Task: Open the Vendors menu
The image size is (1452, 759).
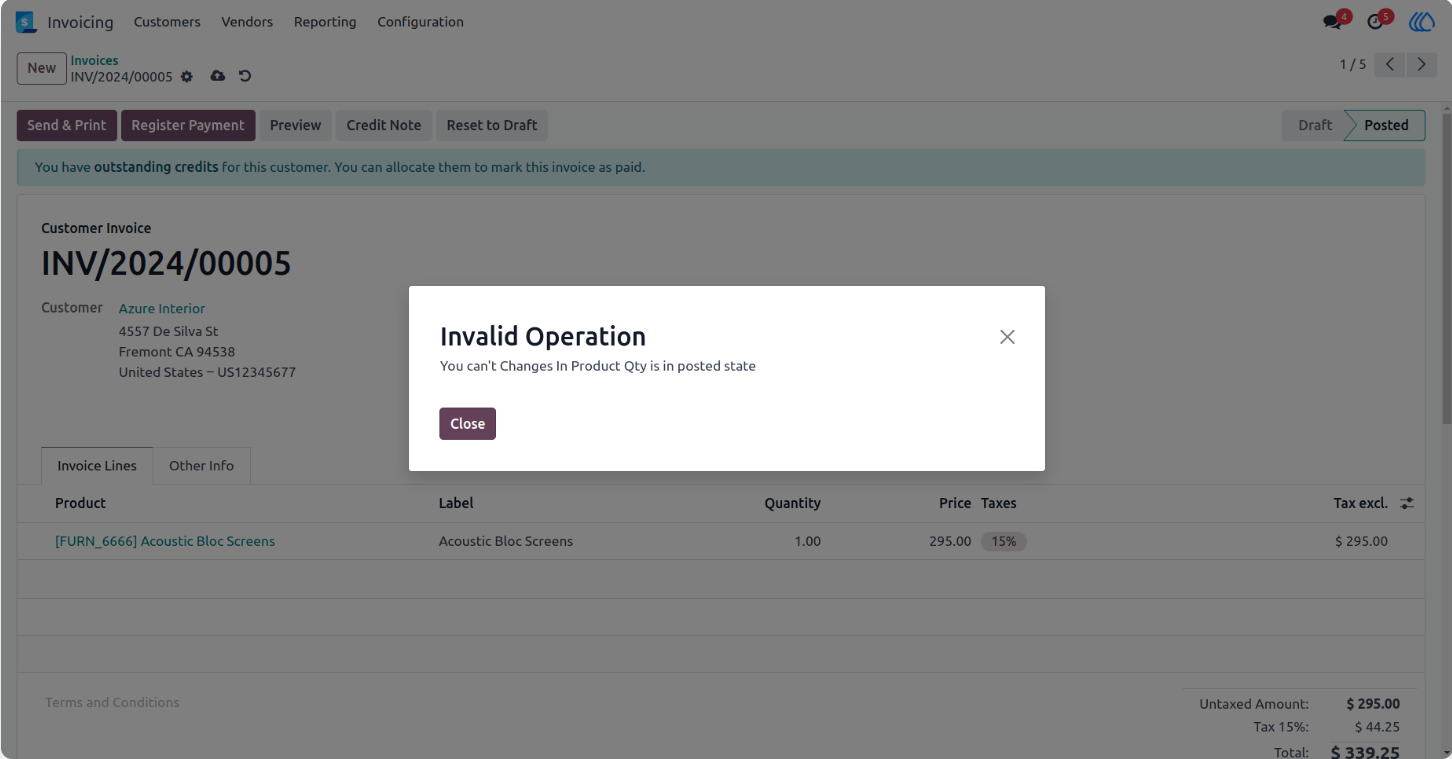Action: pos(247,22)
